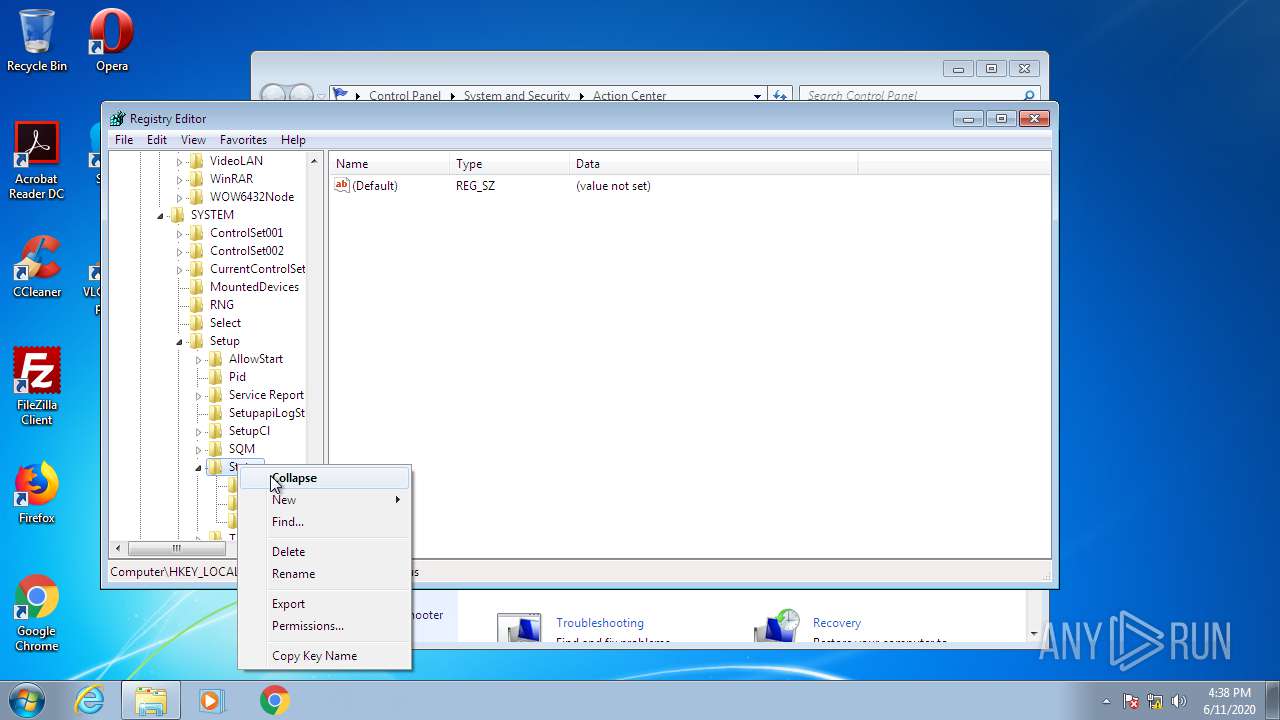Open the Troubleshooting link in Control Panel
The width and height of the screenshot is (1280, 720).
[600, 623]
